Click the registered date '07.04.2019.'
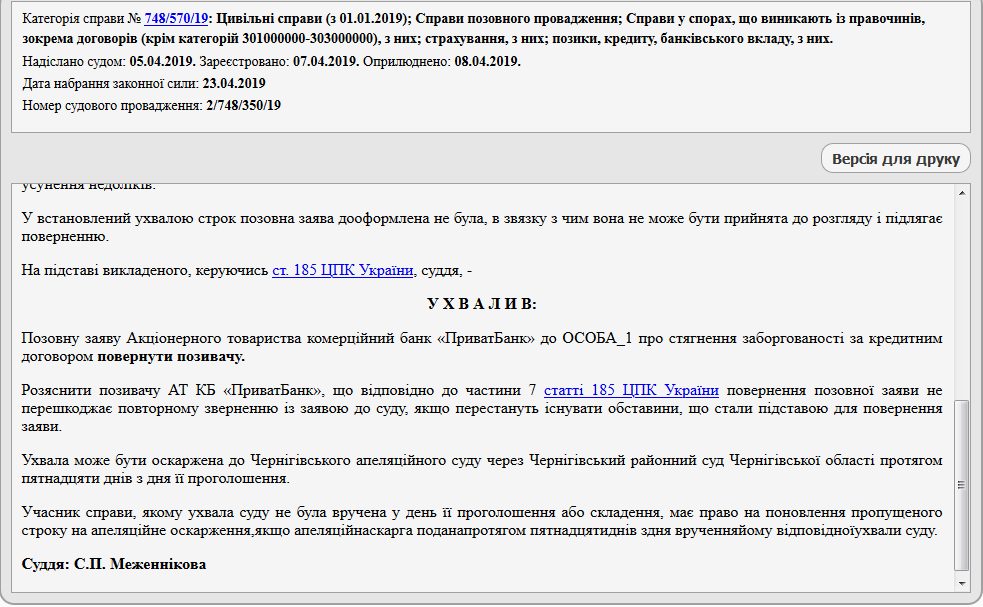This screenshot has width=983, height=607. 326,61
